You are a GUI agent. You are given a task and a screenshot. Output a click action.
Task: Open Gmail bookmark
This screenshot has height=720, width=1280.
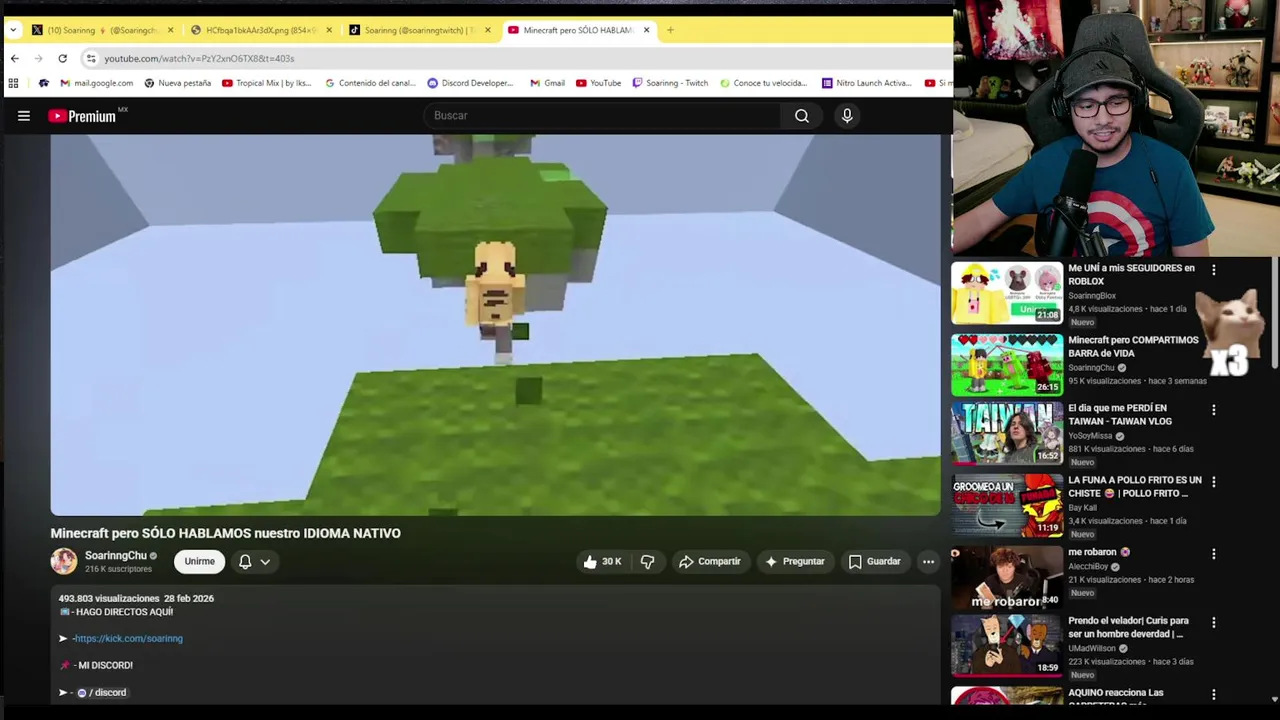(548, 83)
